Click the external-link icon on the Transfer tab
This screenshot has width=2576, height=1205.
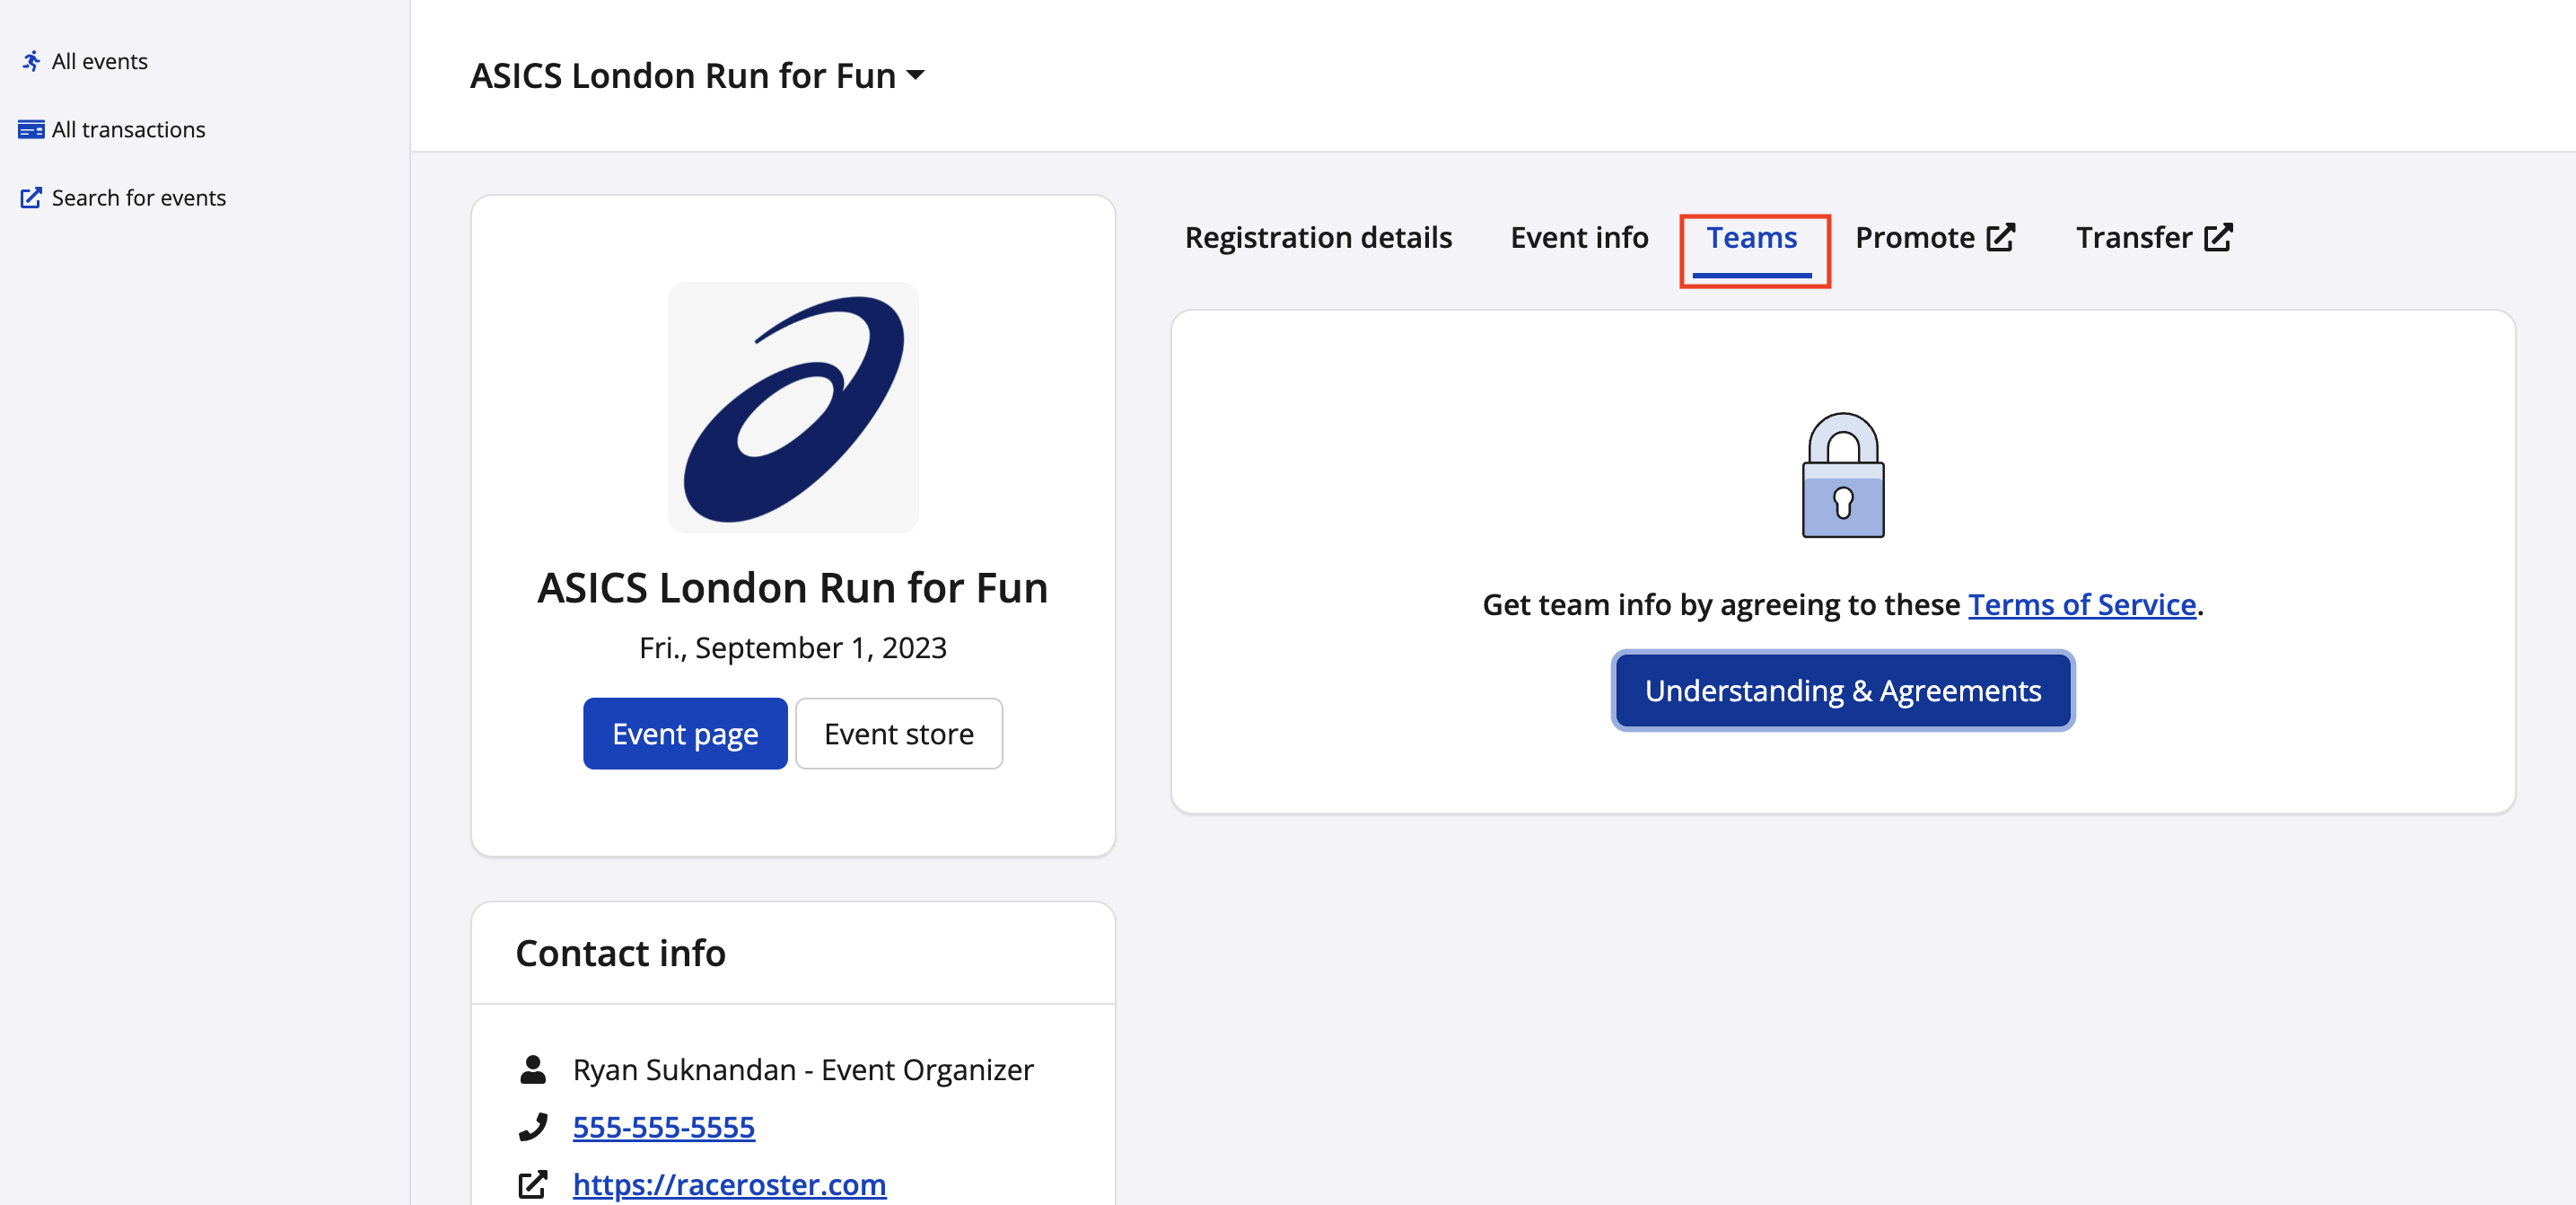click(x=2218, y=237)
